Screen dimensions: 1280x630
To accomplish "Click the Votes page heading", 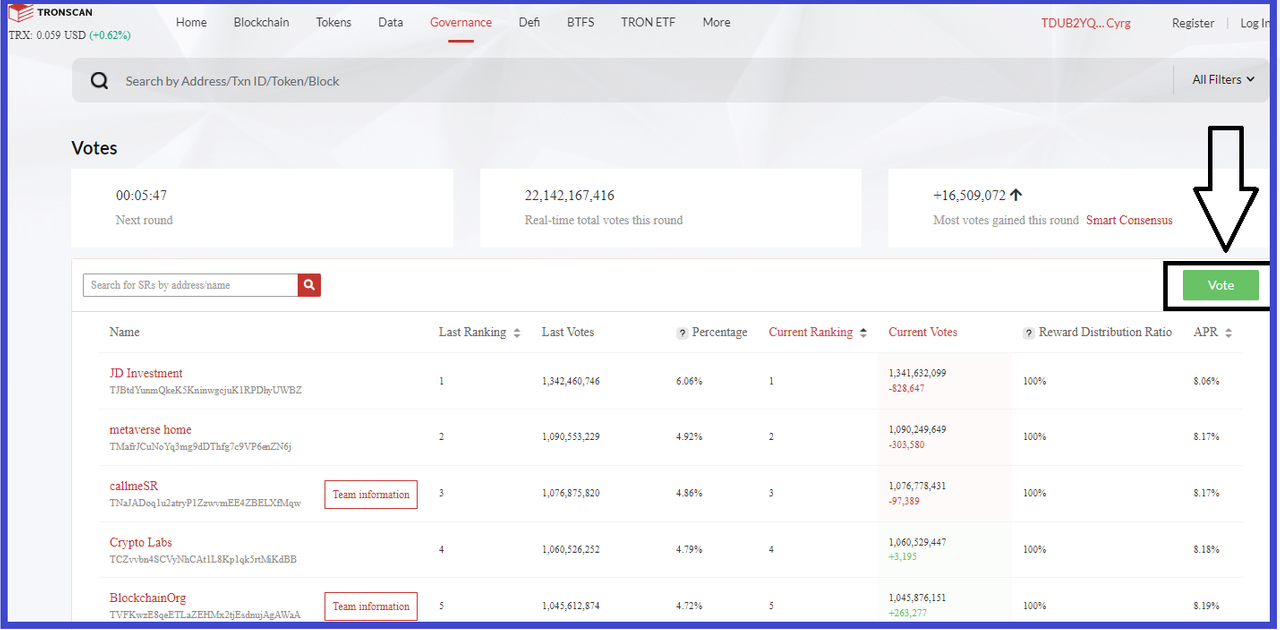I will click(x=94, y=148).
